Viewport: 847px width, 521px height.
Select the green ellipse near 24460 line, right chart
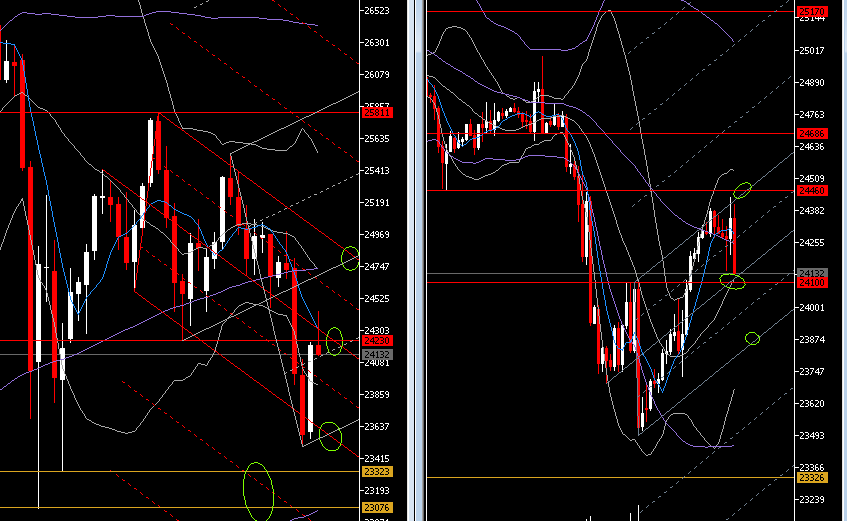(742, 190)
